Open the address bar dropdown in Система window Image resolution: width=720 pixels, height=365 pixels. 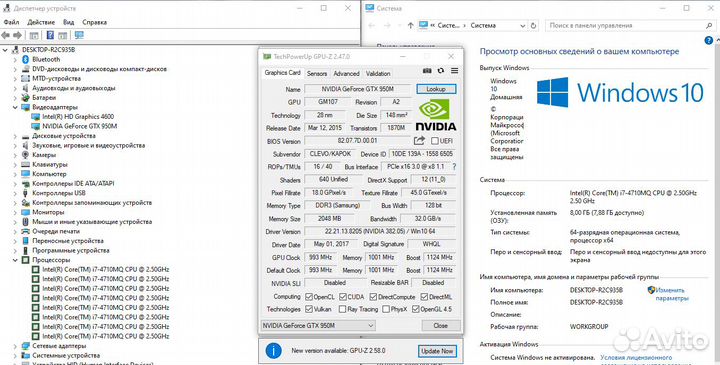[523, 26]
